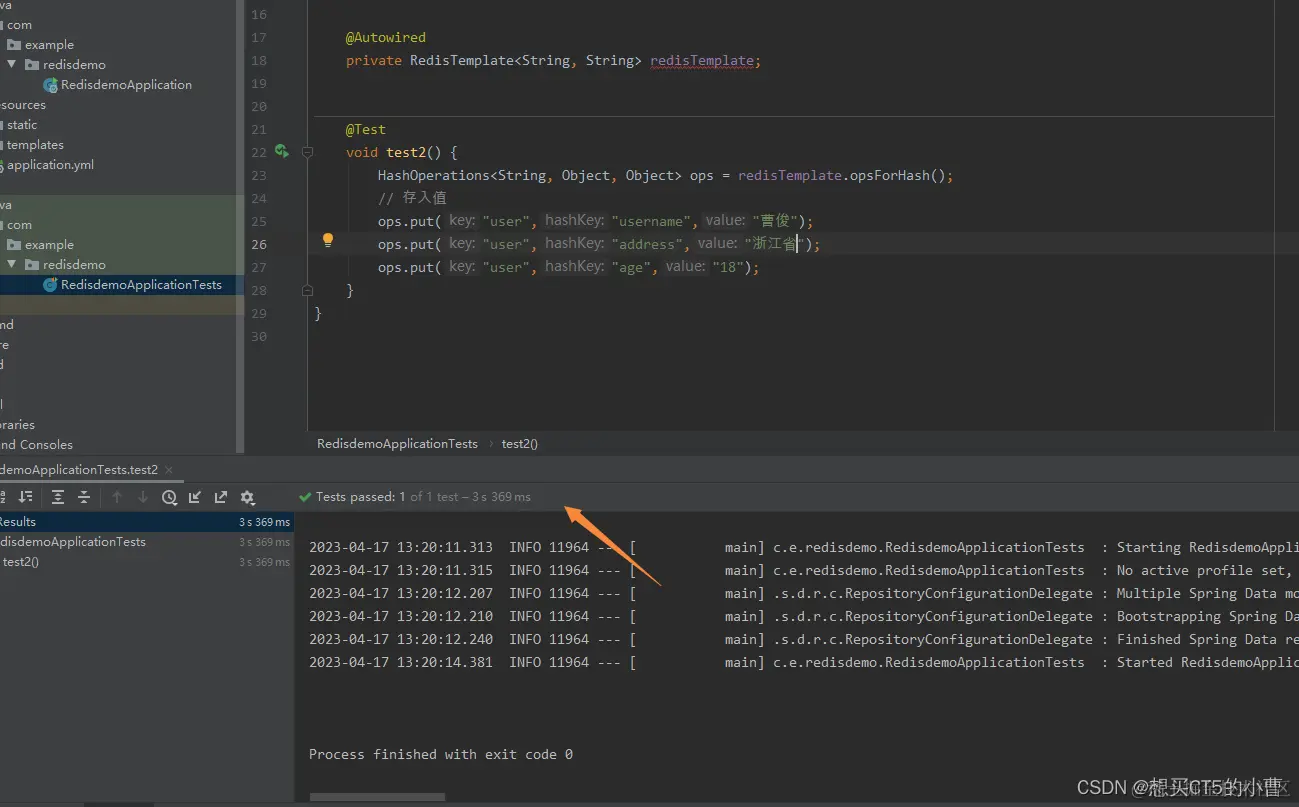This screenshot has height=807, width=1299.
Task: Click the Export Test Results icon
Action: coord(221,497)
